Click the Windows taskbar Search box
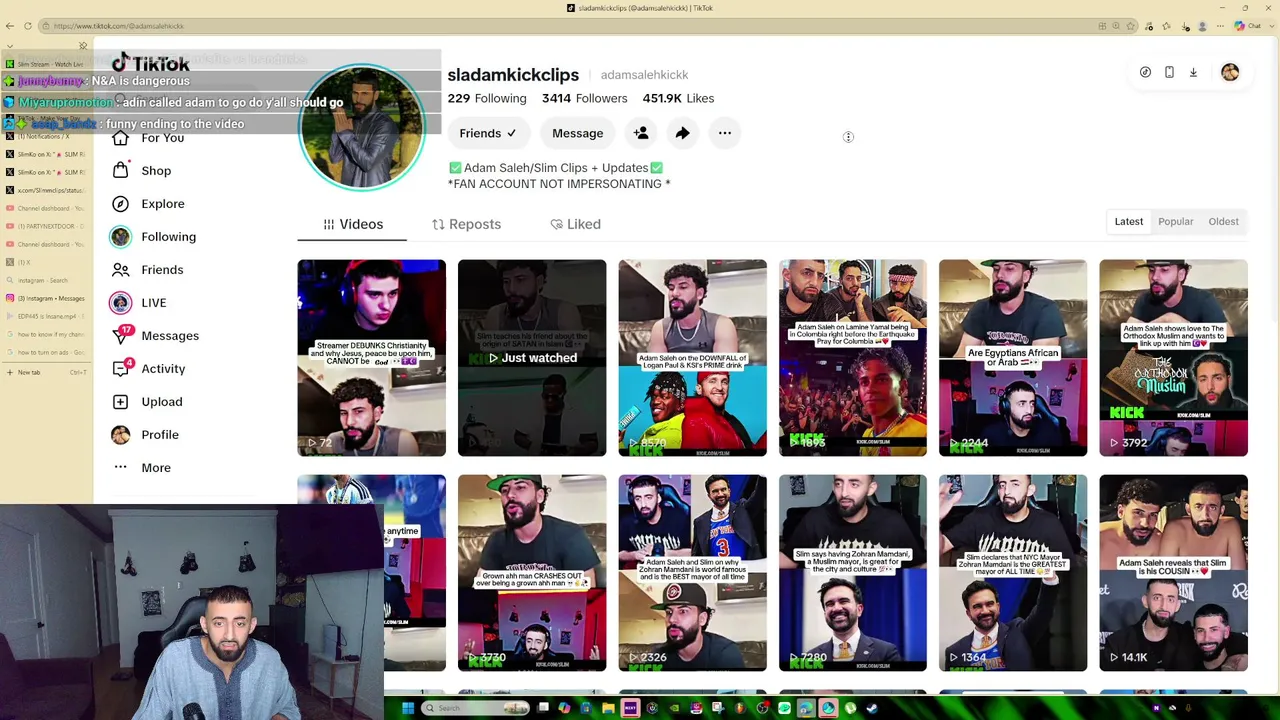The height and width of the screenshot is (720, 1280). pos(475,708)
